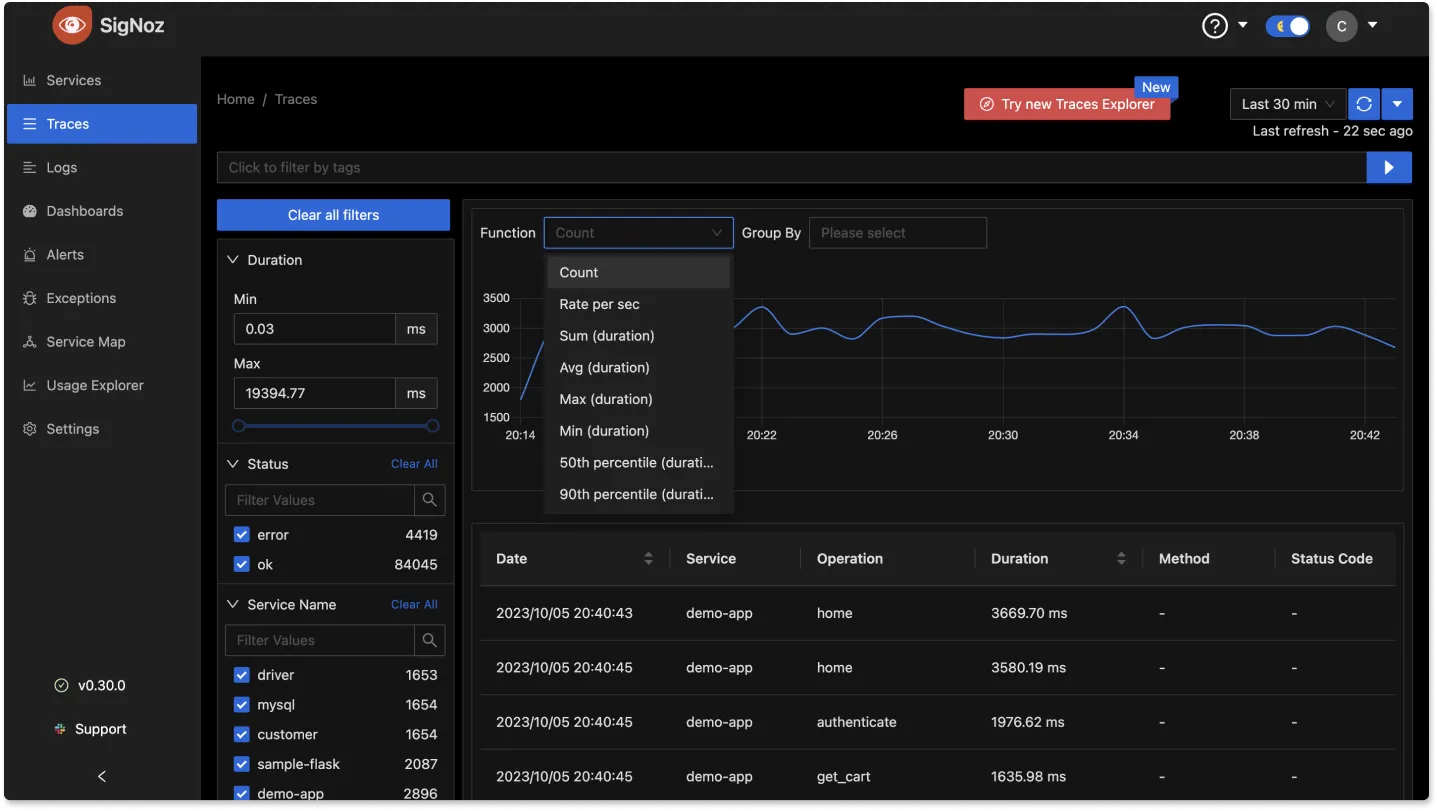Click the authenticate operation cell
Viewport: 1437px width, 811px height.
pyautogui.click(x=857, y=722)
